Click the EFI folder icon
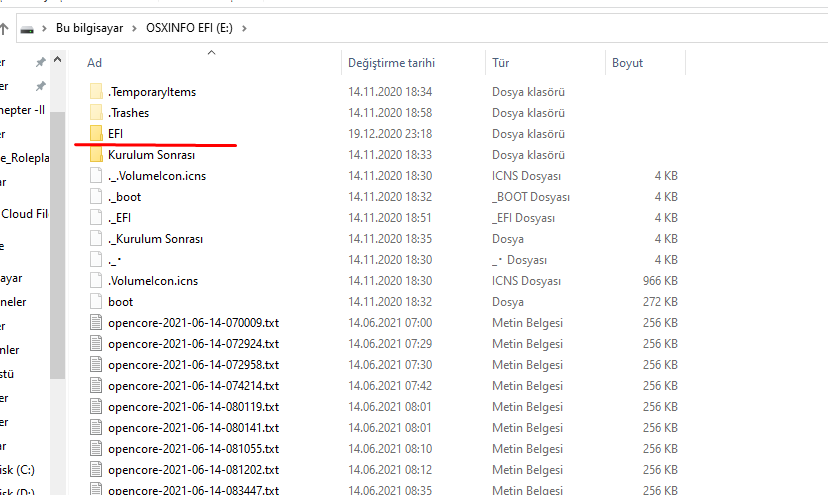 click(96, 134)
